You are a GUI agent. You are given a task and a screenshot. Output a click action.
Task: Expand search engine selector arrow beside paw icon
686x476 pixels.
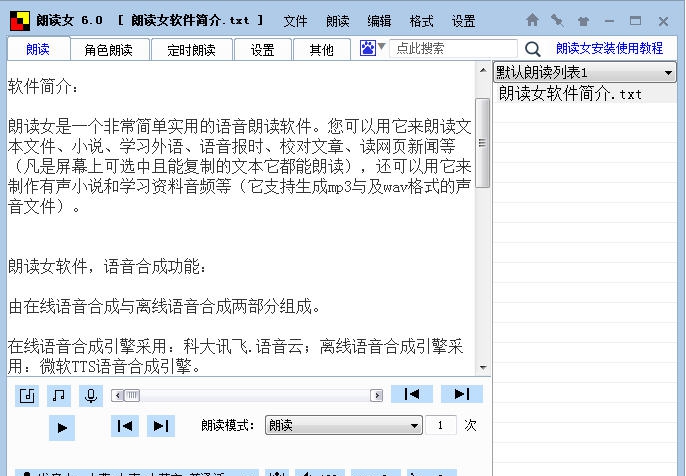pyautogui.click(x=382, y=46)
